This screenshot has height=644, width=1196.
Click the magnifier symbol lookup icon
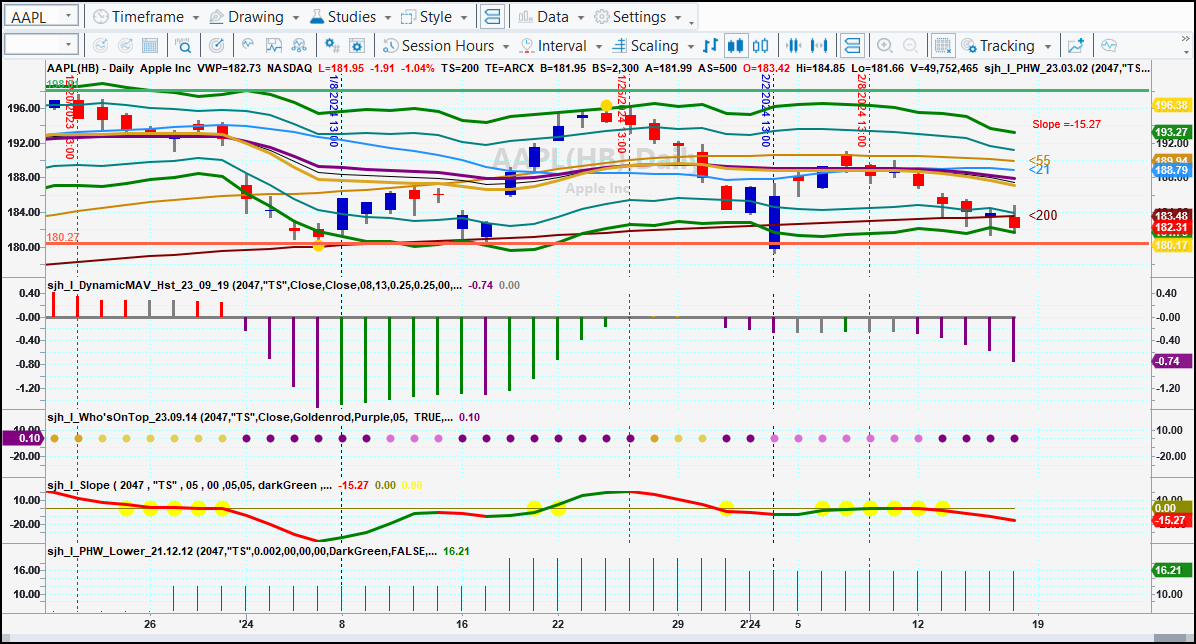tap(183, 46)
